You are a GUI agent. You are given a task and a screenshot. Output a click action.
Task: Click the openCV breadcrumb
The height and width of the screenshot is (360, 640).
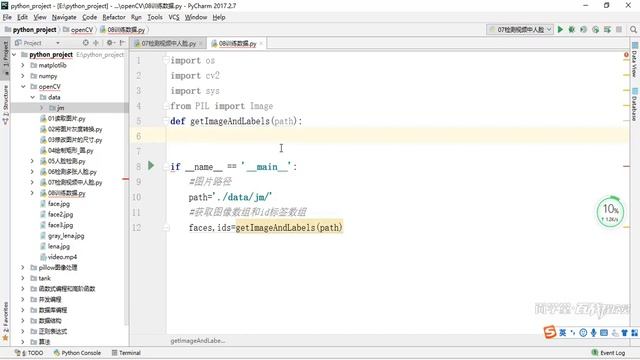(x=78, y=30)
